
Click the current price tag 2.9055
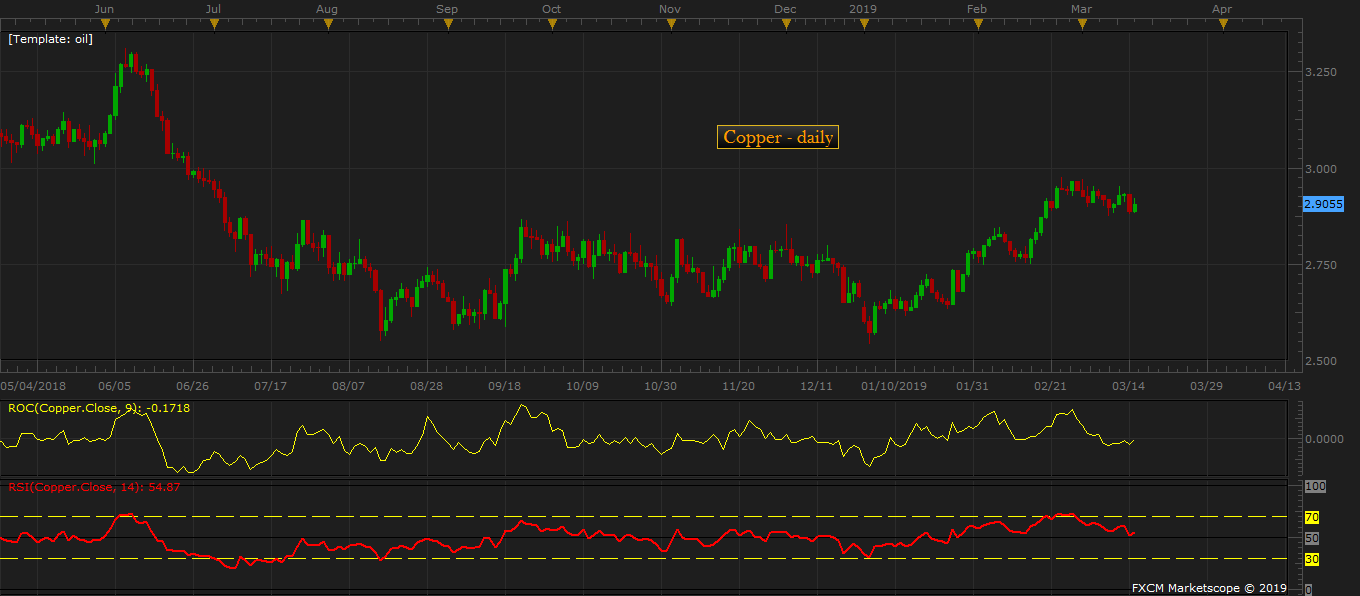(1323, 204)
